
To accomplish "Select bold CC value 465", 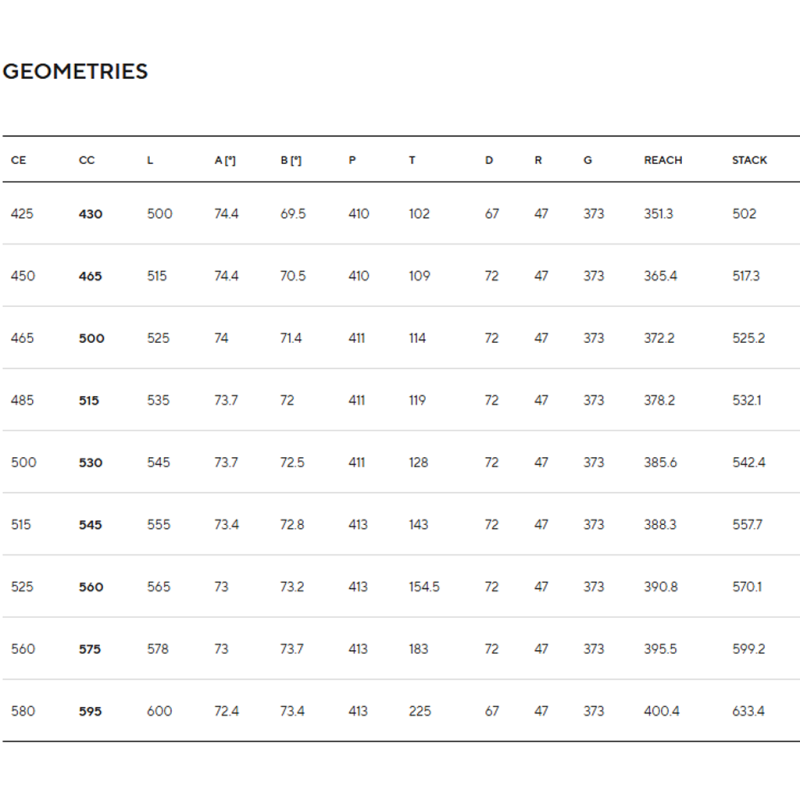I will 90,276.
